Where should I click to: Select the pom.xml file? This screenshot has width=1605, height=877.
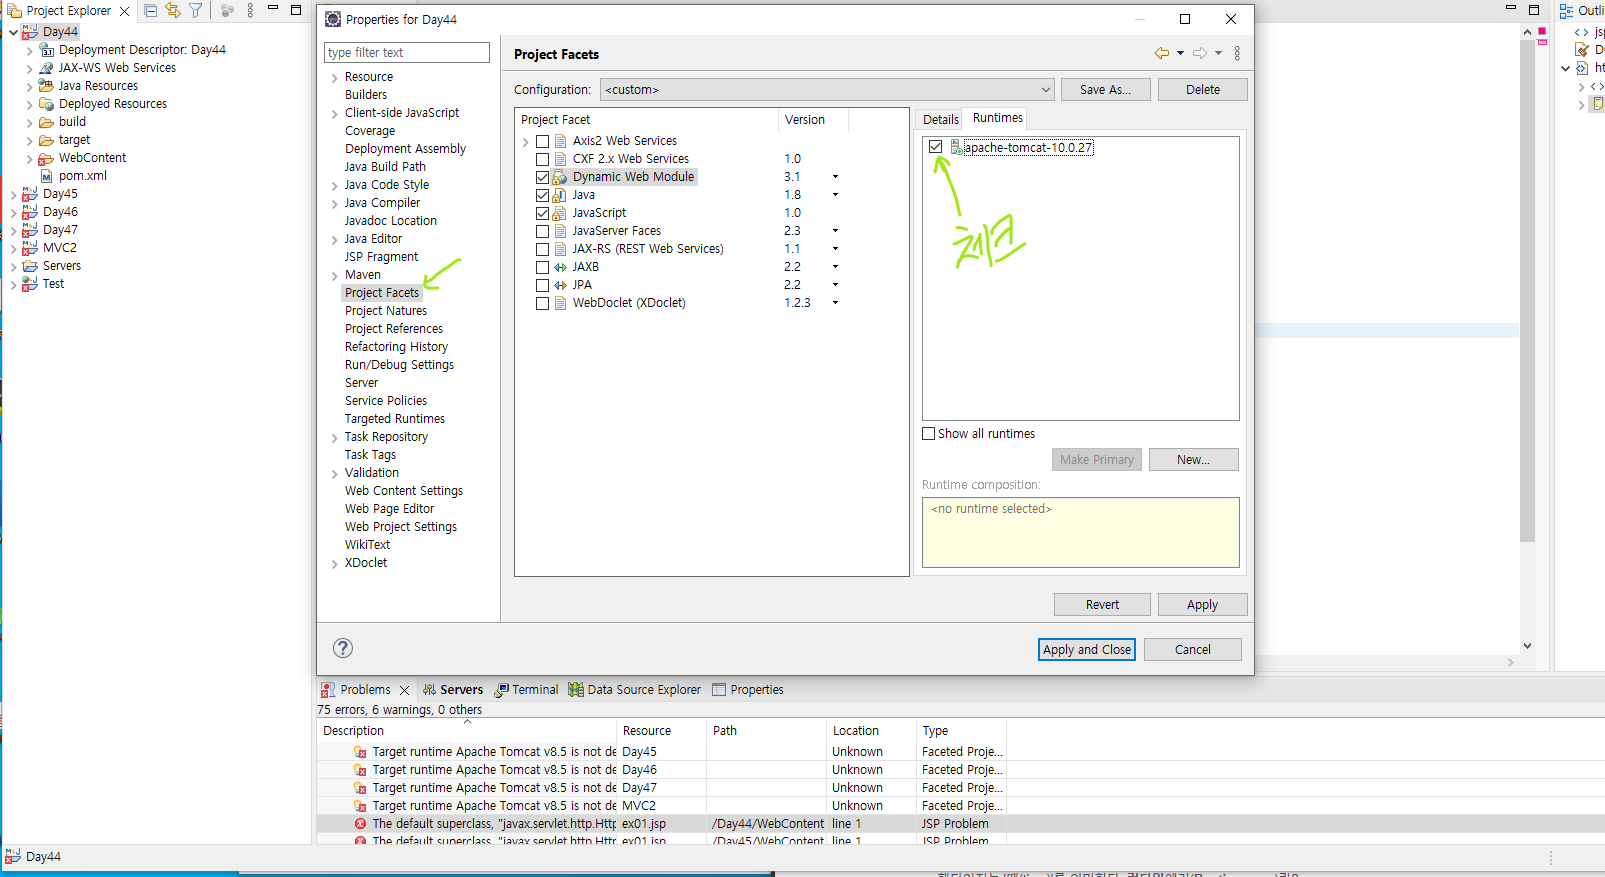pos(83,176)
